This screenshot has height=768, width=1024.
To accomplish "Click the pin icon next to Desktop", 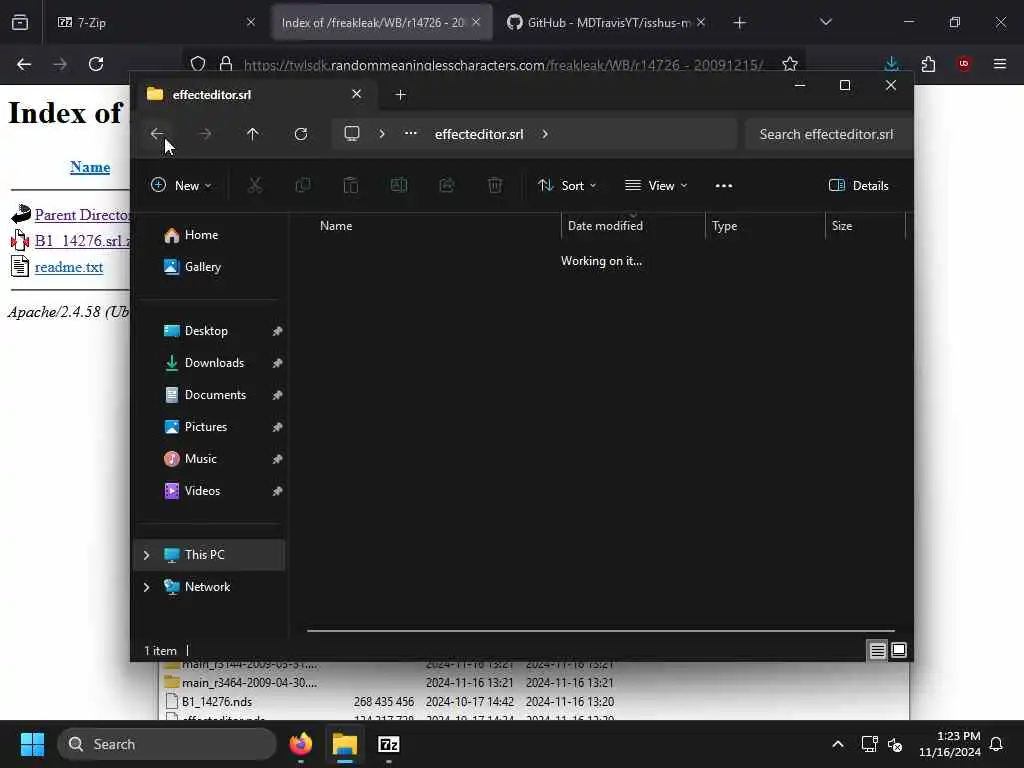I will (277, 331).
